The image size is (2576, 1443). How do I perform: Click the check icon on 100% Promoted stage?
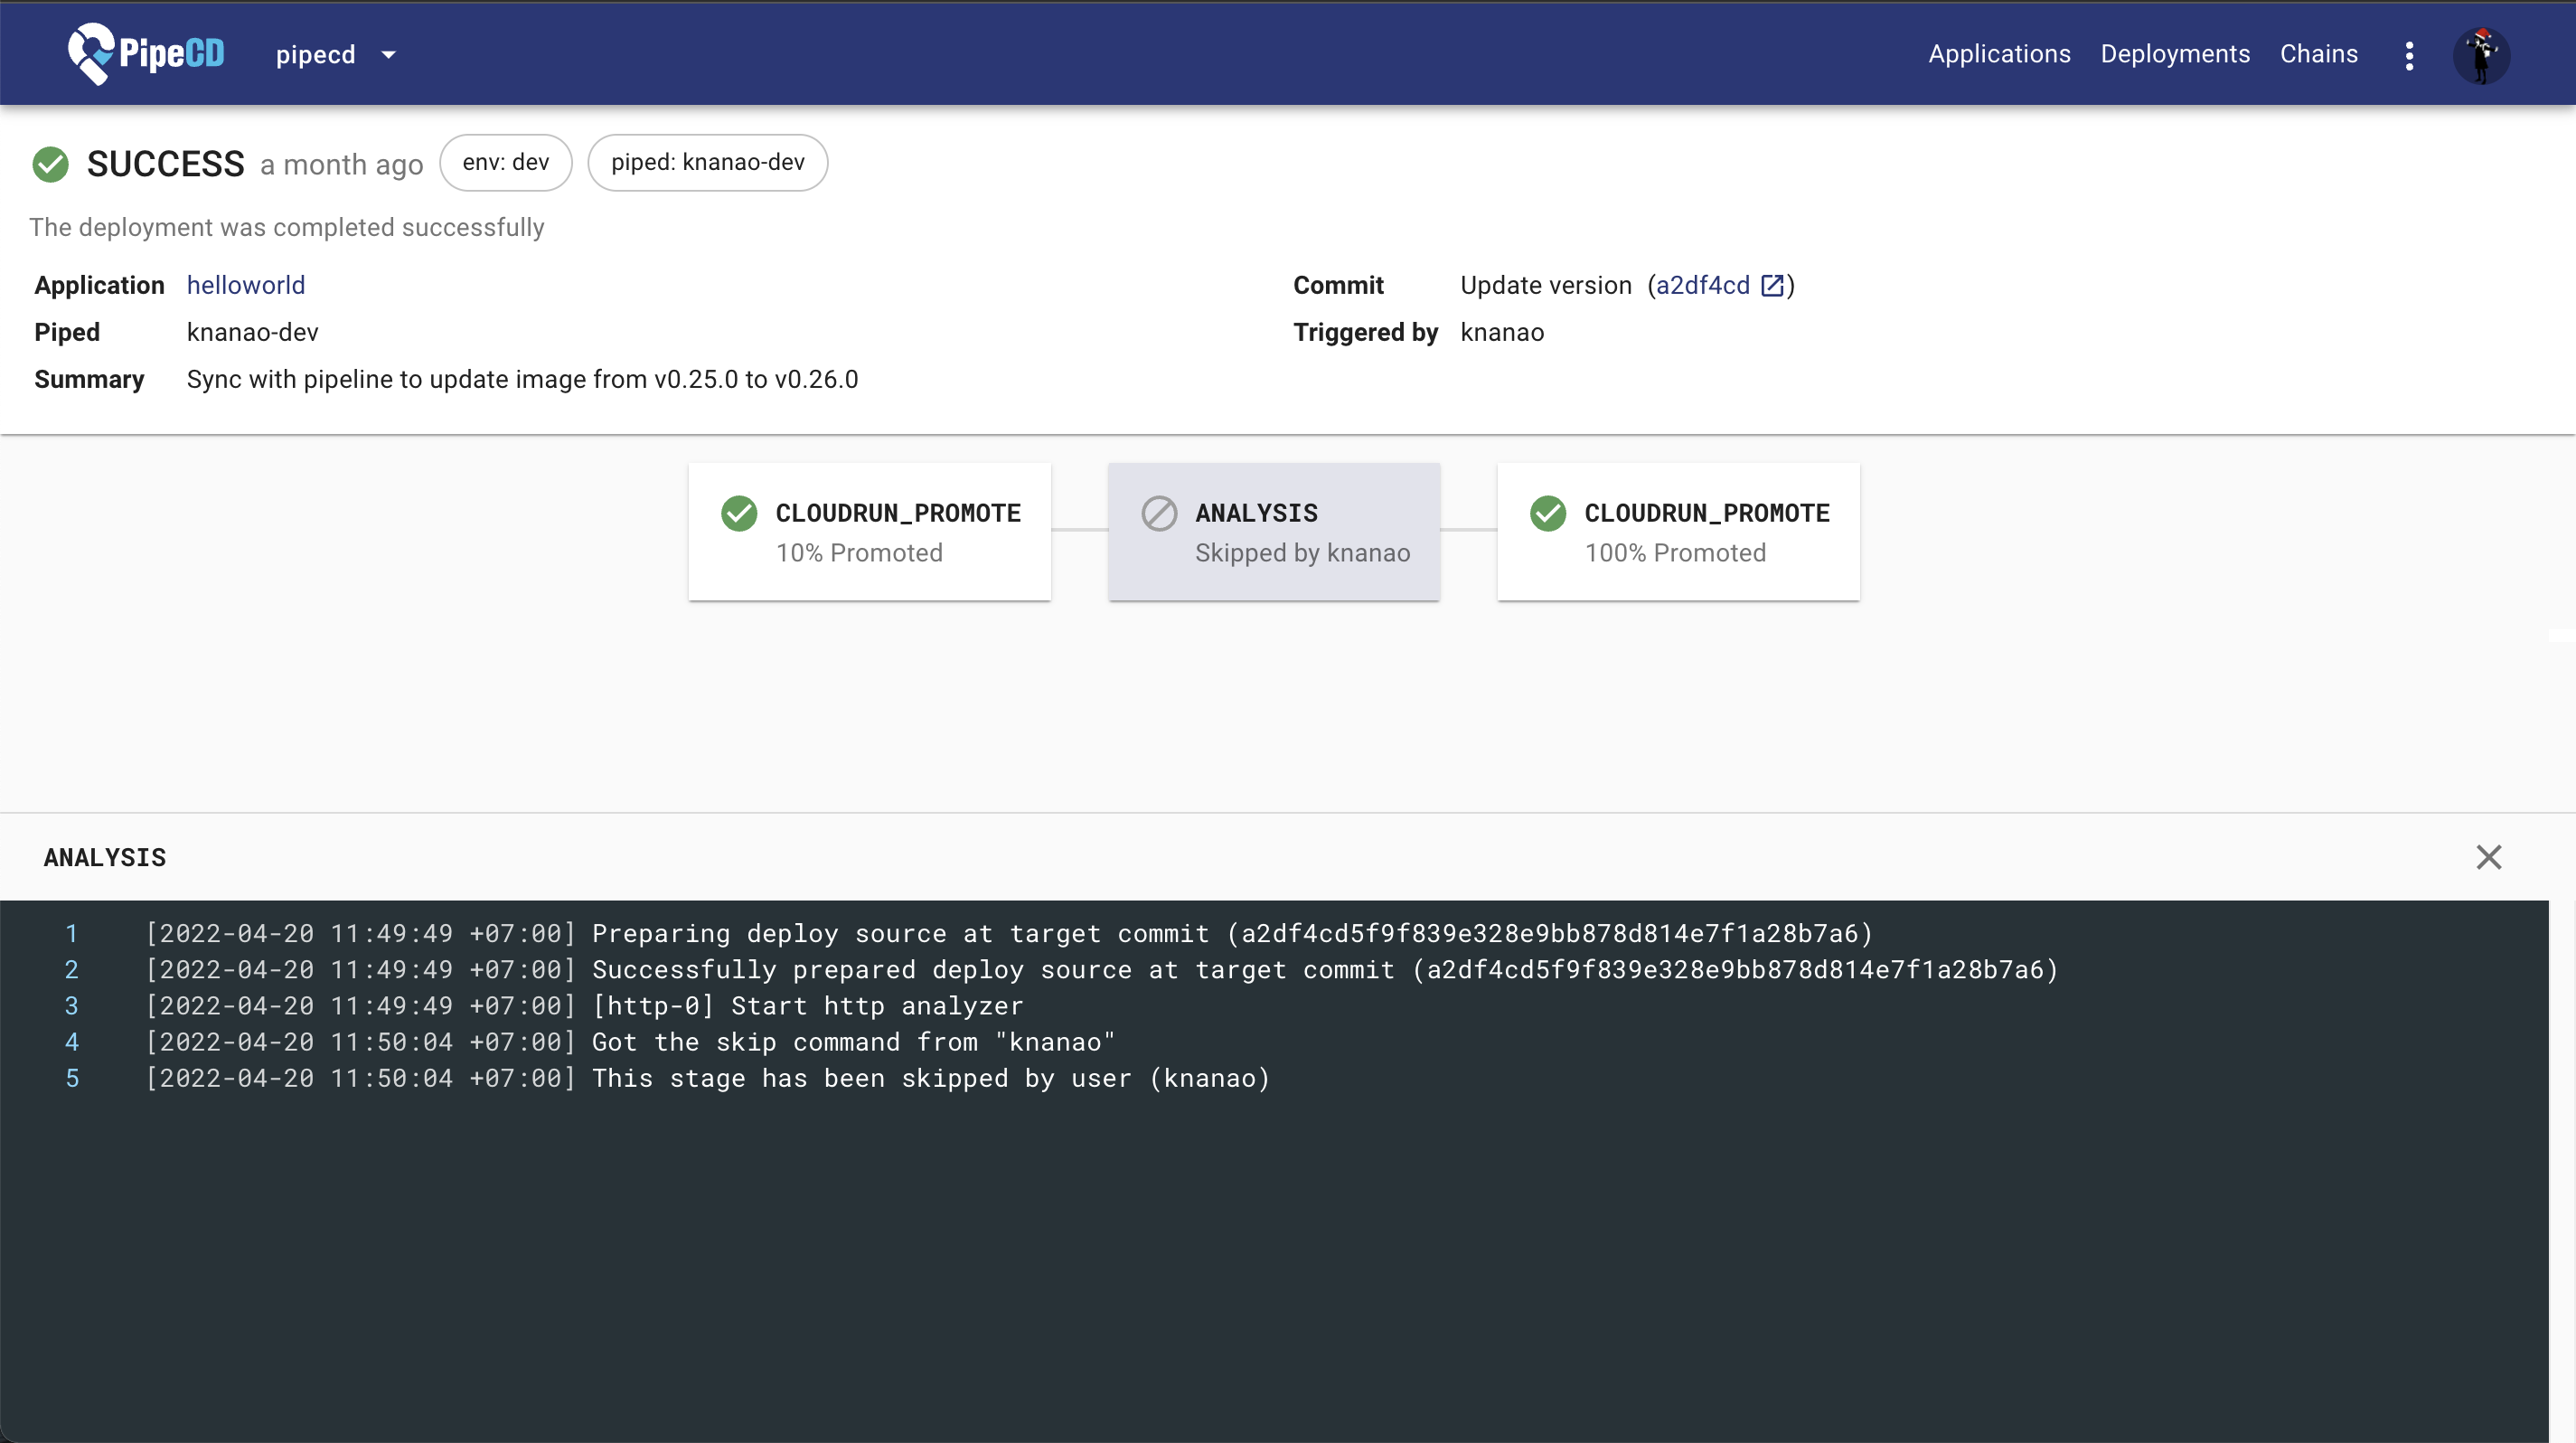[1548, 513]
